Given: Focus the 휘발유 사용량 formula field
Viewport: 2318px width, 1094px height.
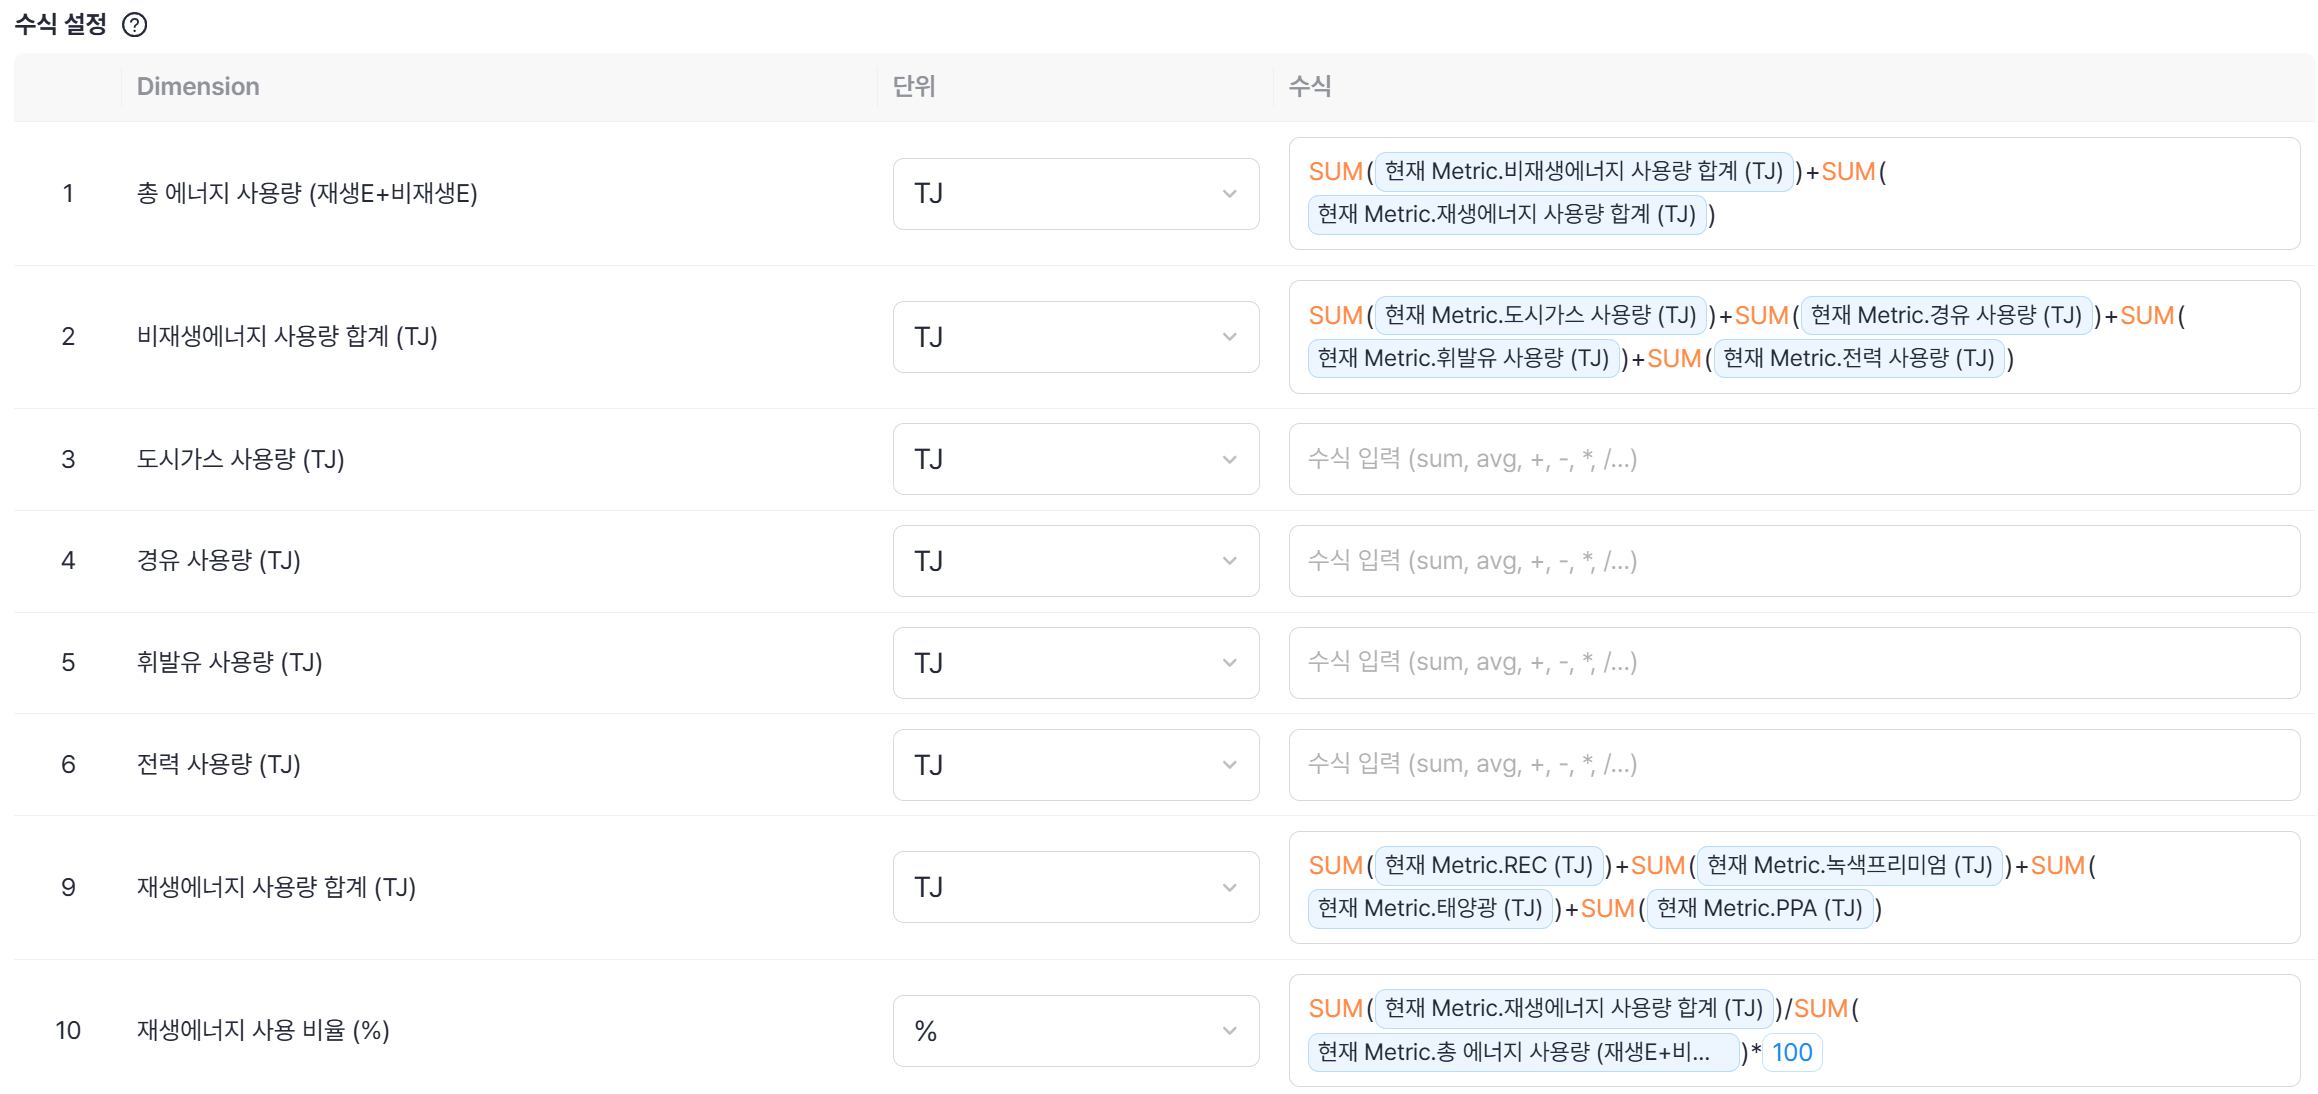Looking at the screenshot, I should (x=1793, y=663).
